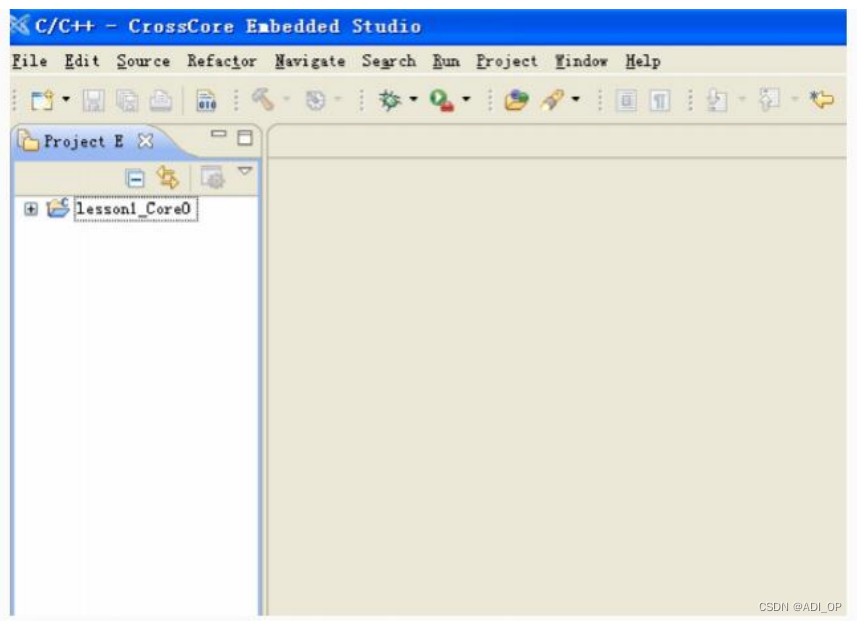This screenshot has width=857, height=622.
Task: Open the Refactor menu
Action: tap(222, 61)
